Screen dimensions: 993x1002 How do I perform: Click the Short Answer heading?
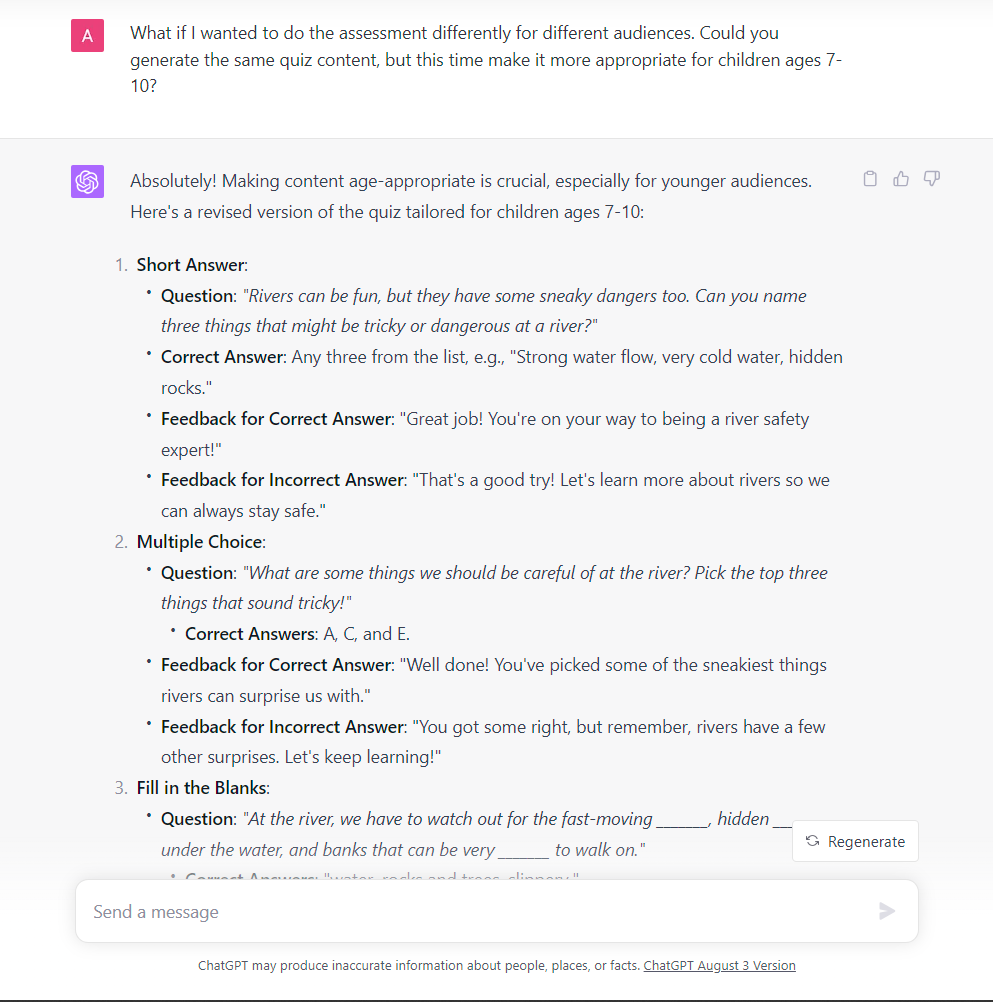pyautogui.click(x=191, y=265)
